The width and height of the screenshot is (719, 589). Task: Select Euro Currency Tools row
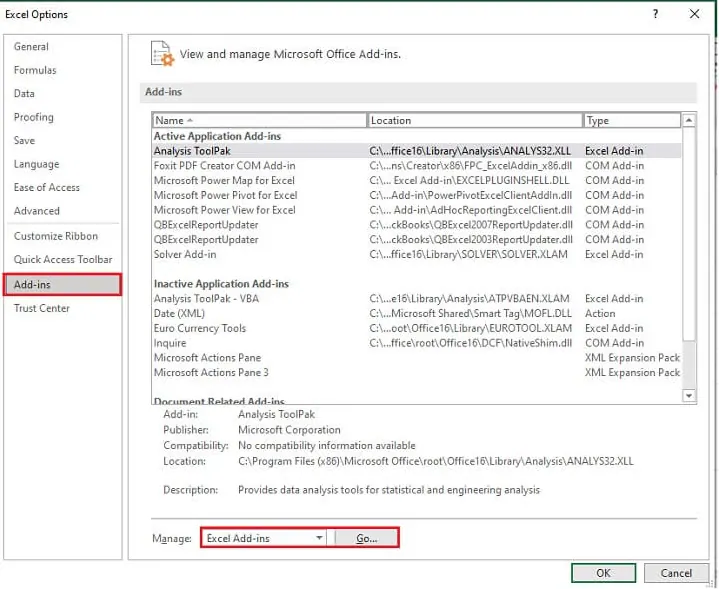416,328
